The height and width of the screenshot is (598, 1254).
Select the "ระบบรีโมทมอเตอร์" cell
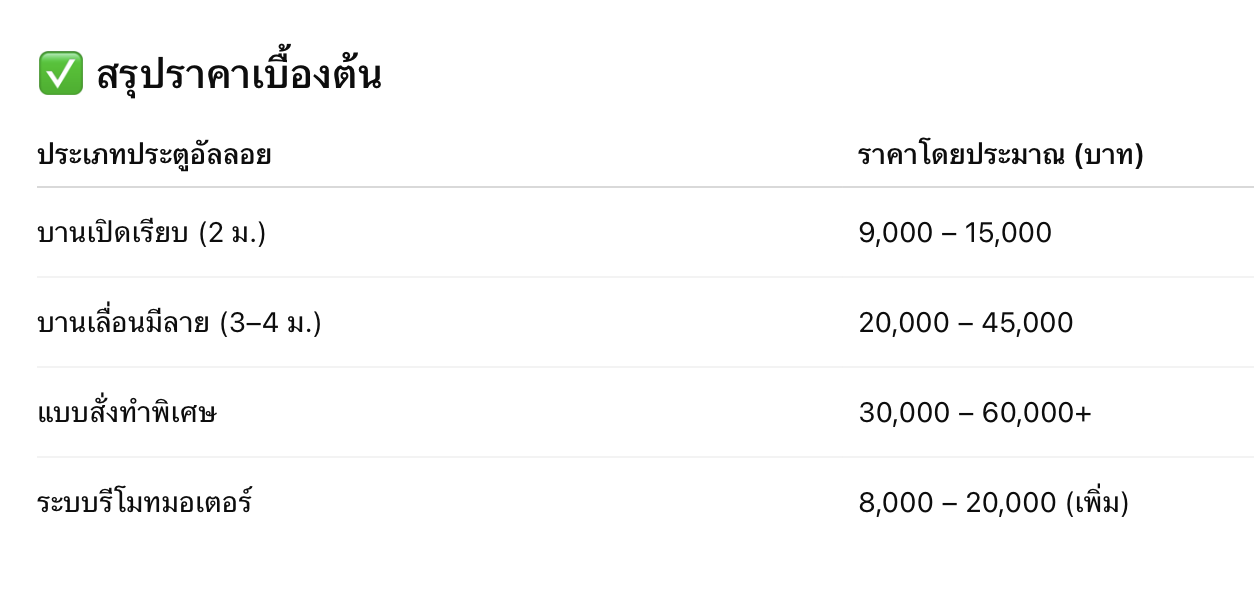click(144, 502)
